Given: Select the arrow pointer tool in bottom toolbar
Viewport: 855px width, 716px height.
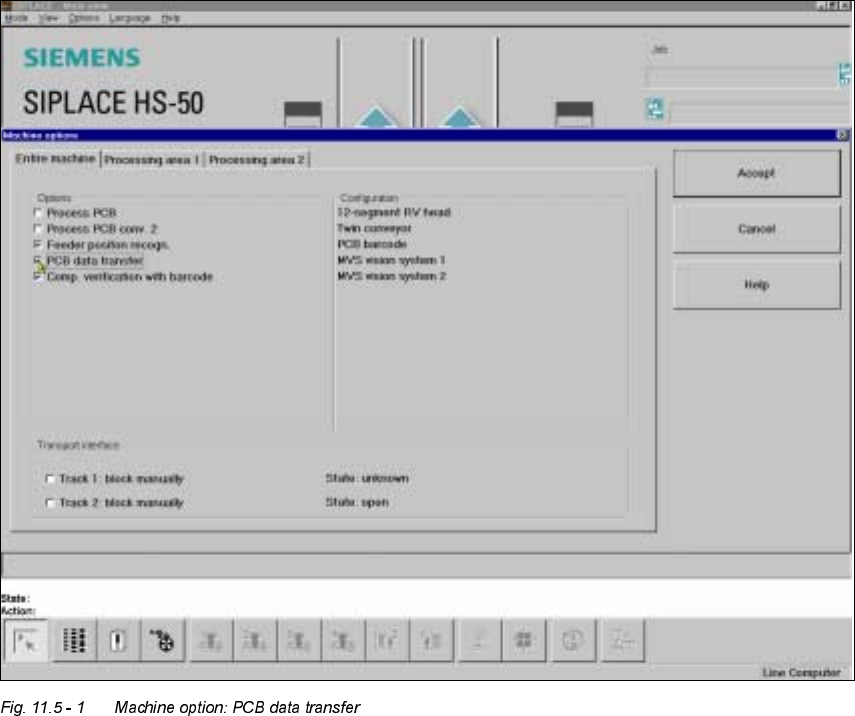Looking at the screenshot, I should (26, 640).
